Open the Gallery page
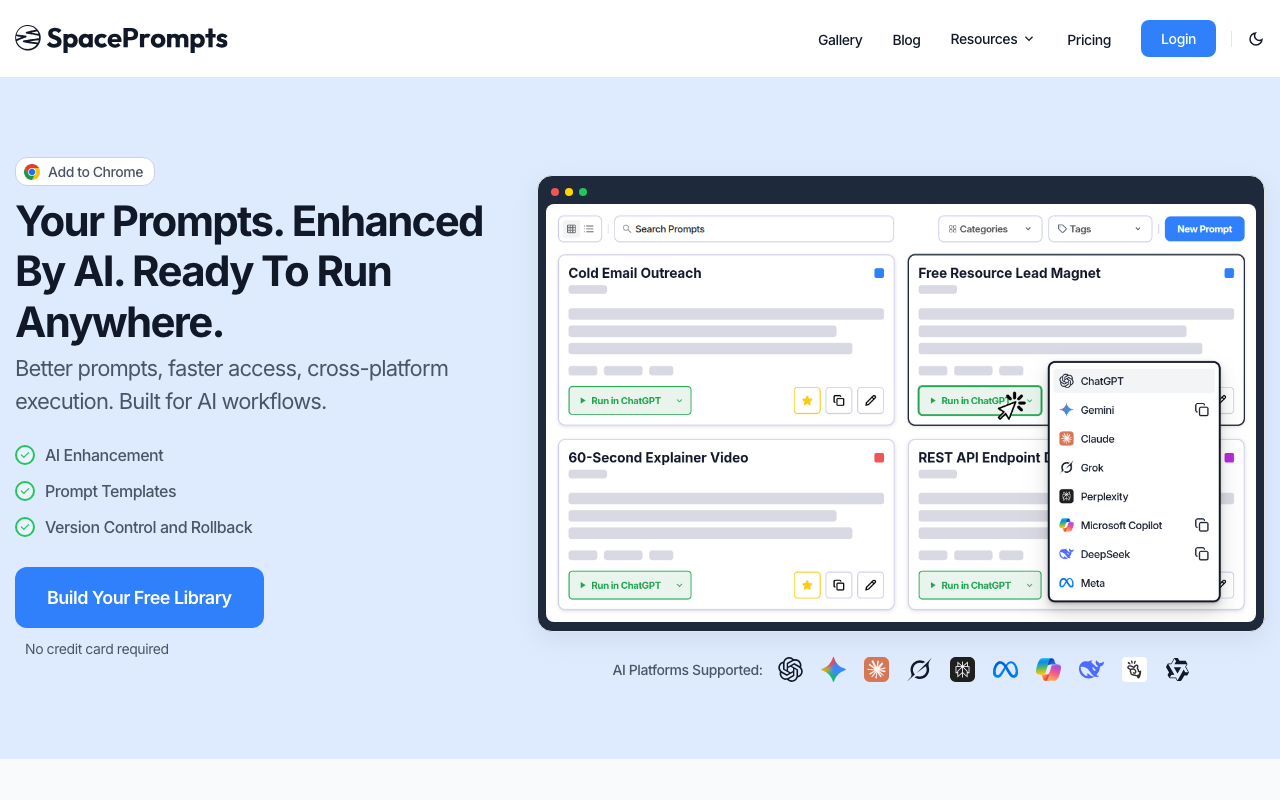The width and height of the screenshot is (1280, 800). tap(840, 40)
